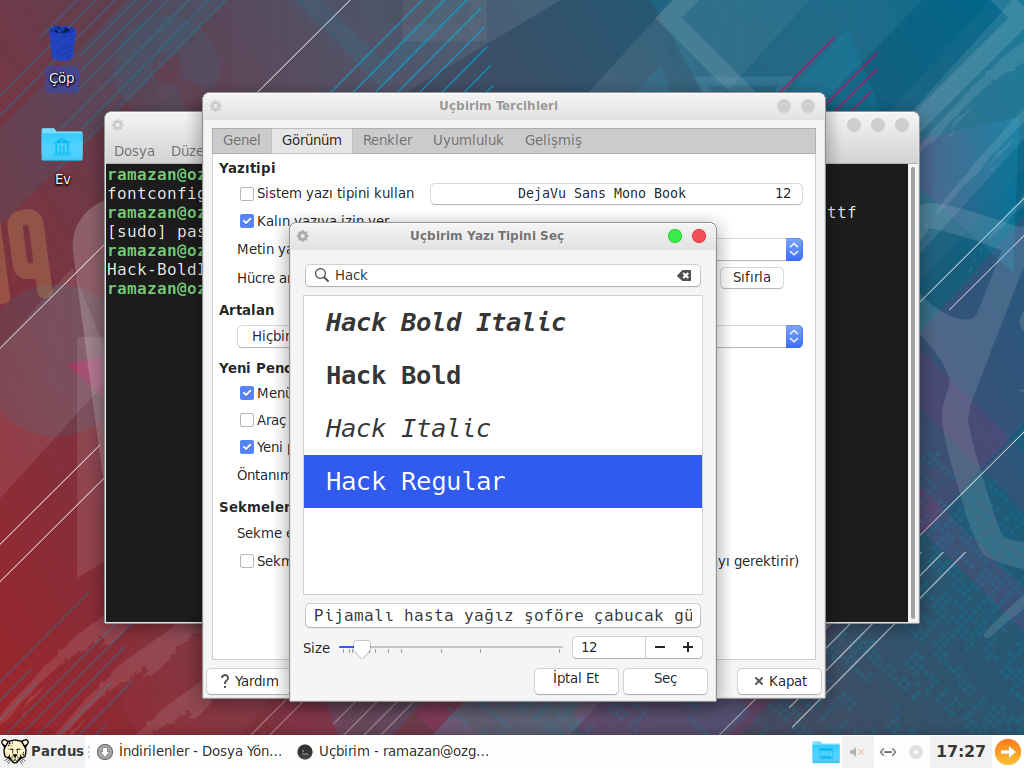The height and width of the screenshot is (768, 1024).
Task: Open the Ev home folder desktop icon
Action: pyautogui.click(x=62, y=157)
